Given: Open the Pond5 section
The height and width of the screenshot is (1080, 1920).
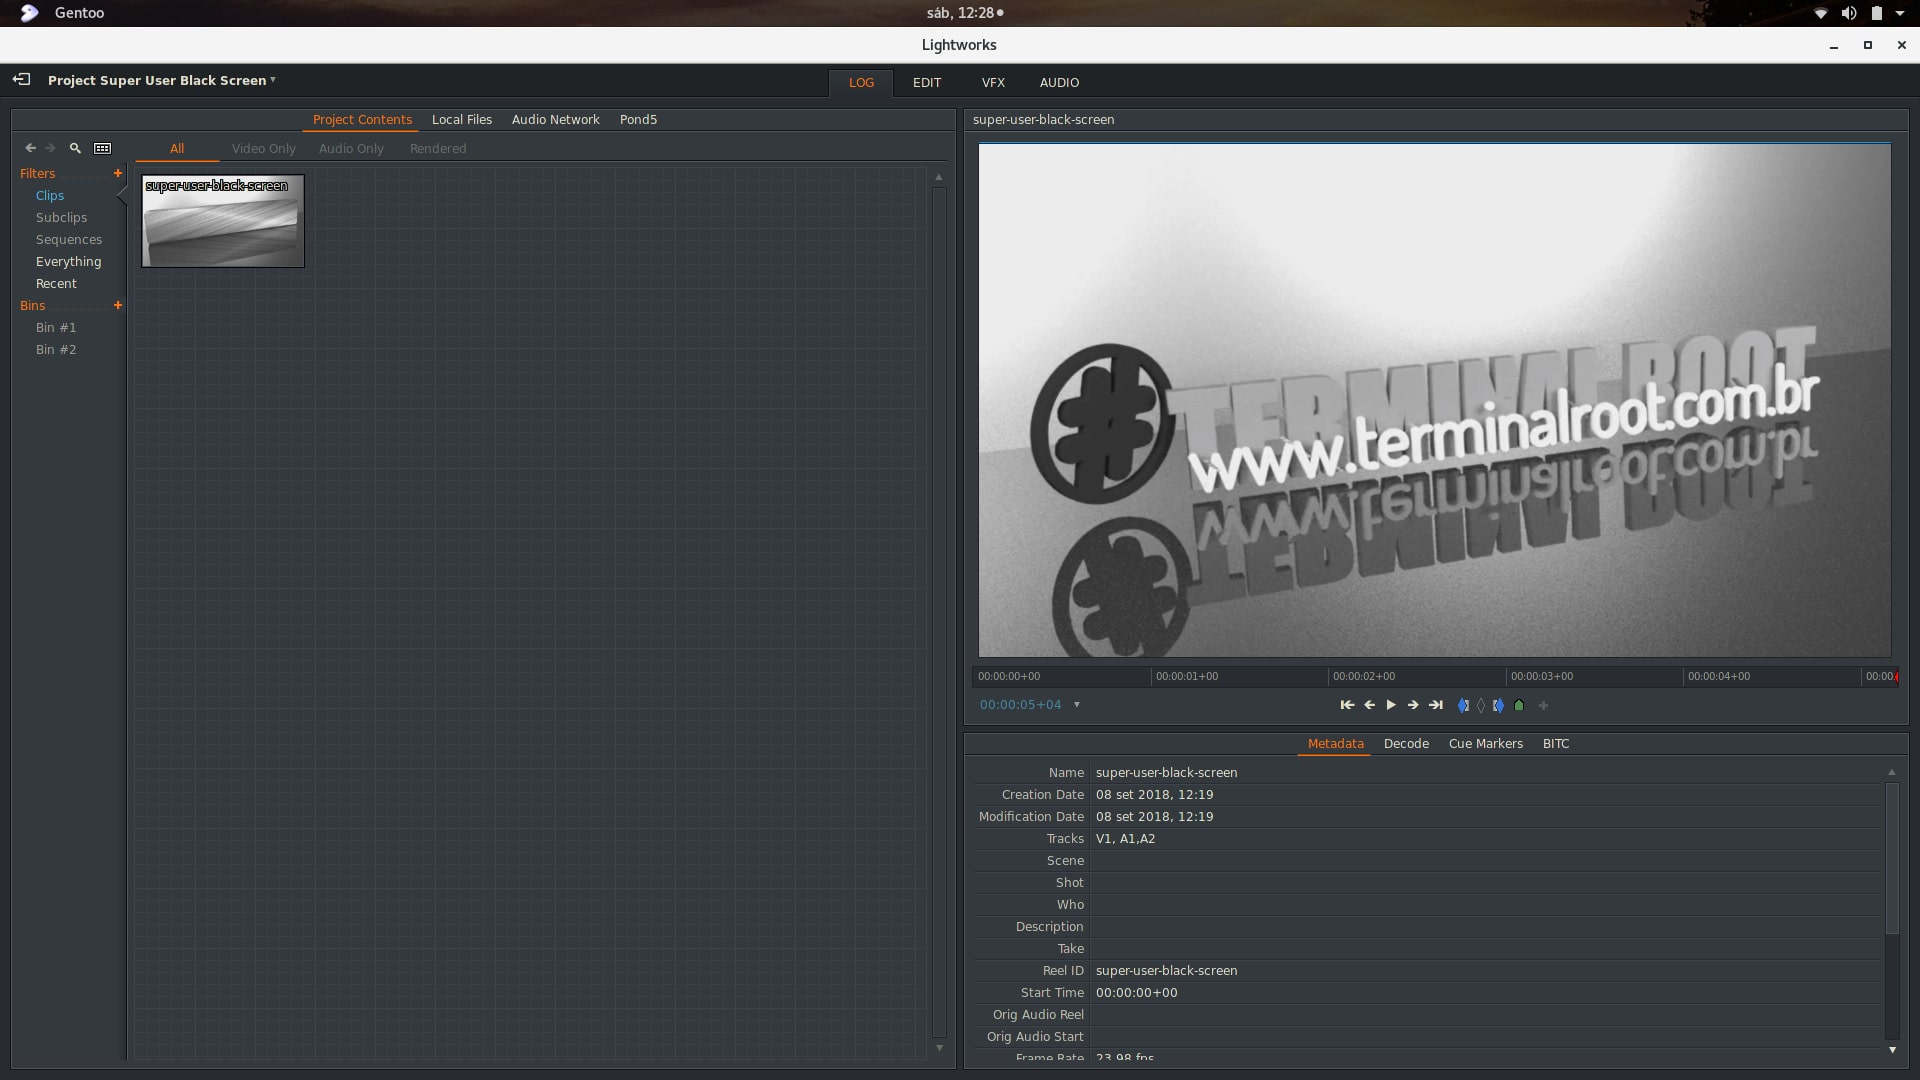Looking at the screenshot, I should 638,119.
